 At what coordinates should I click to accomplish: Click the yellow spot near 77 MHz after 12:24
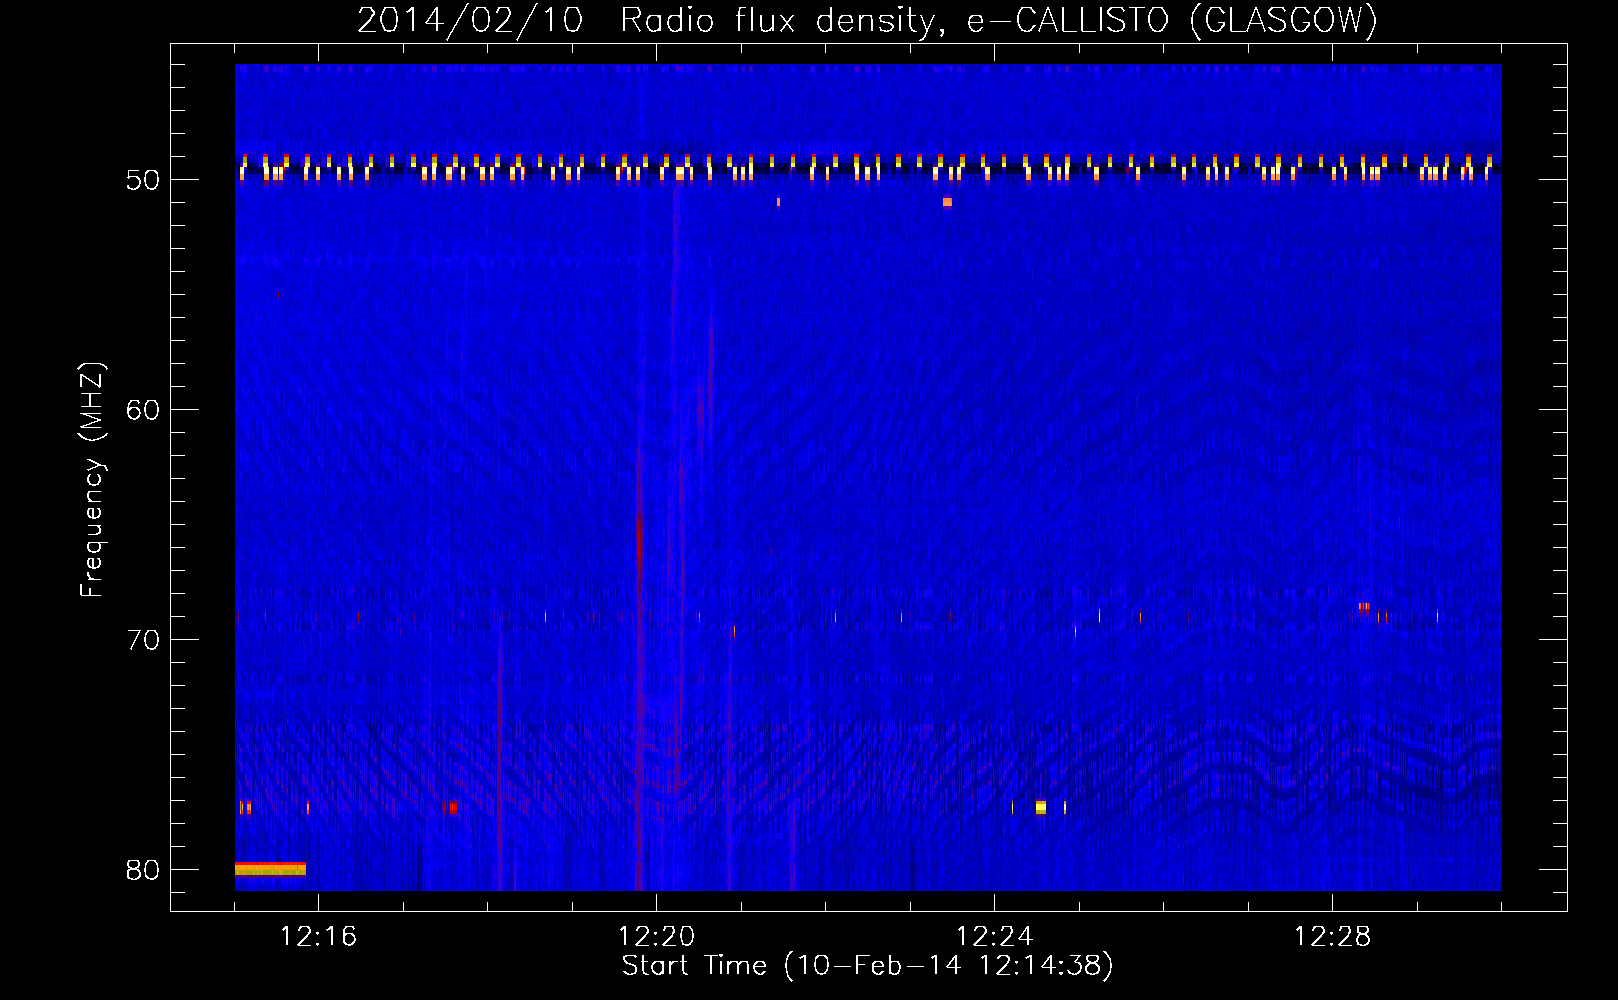click(x=1041, y=807)
